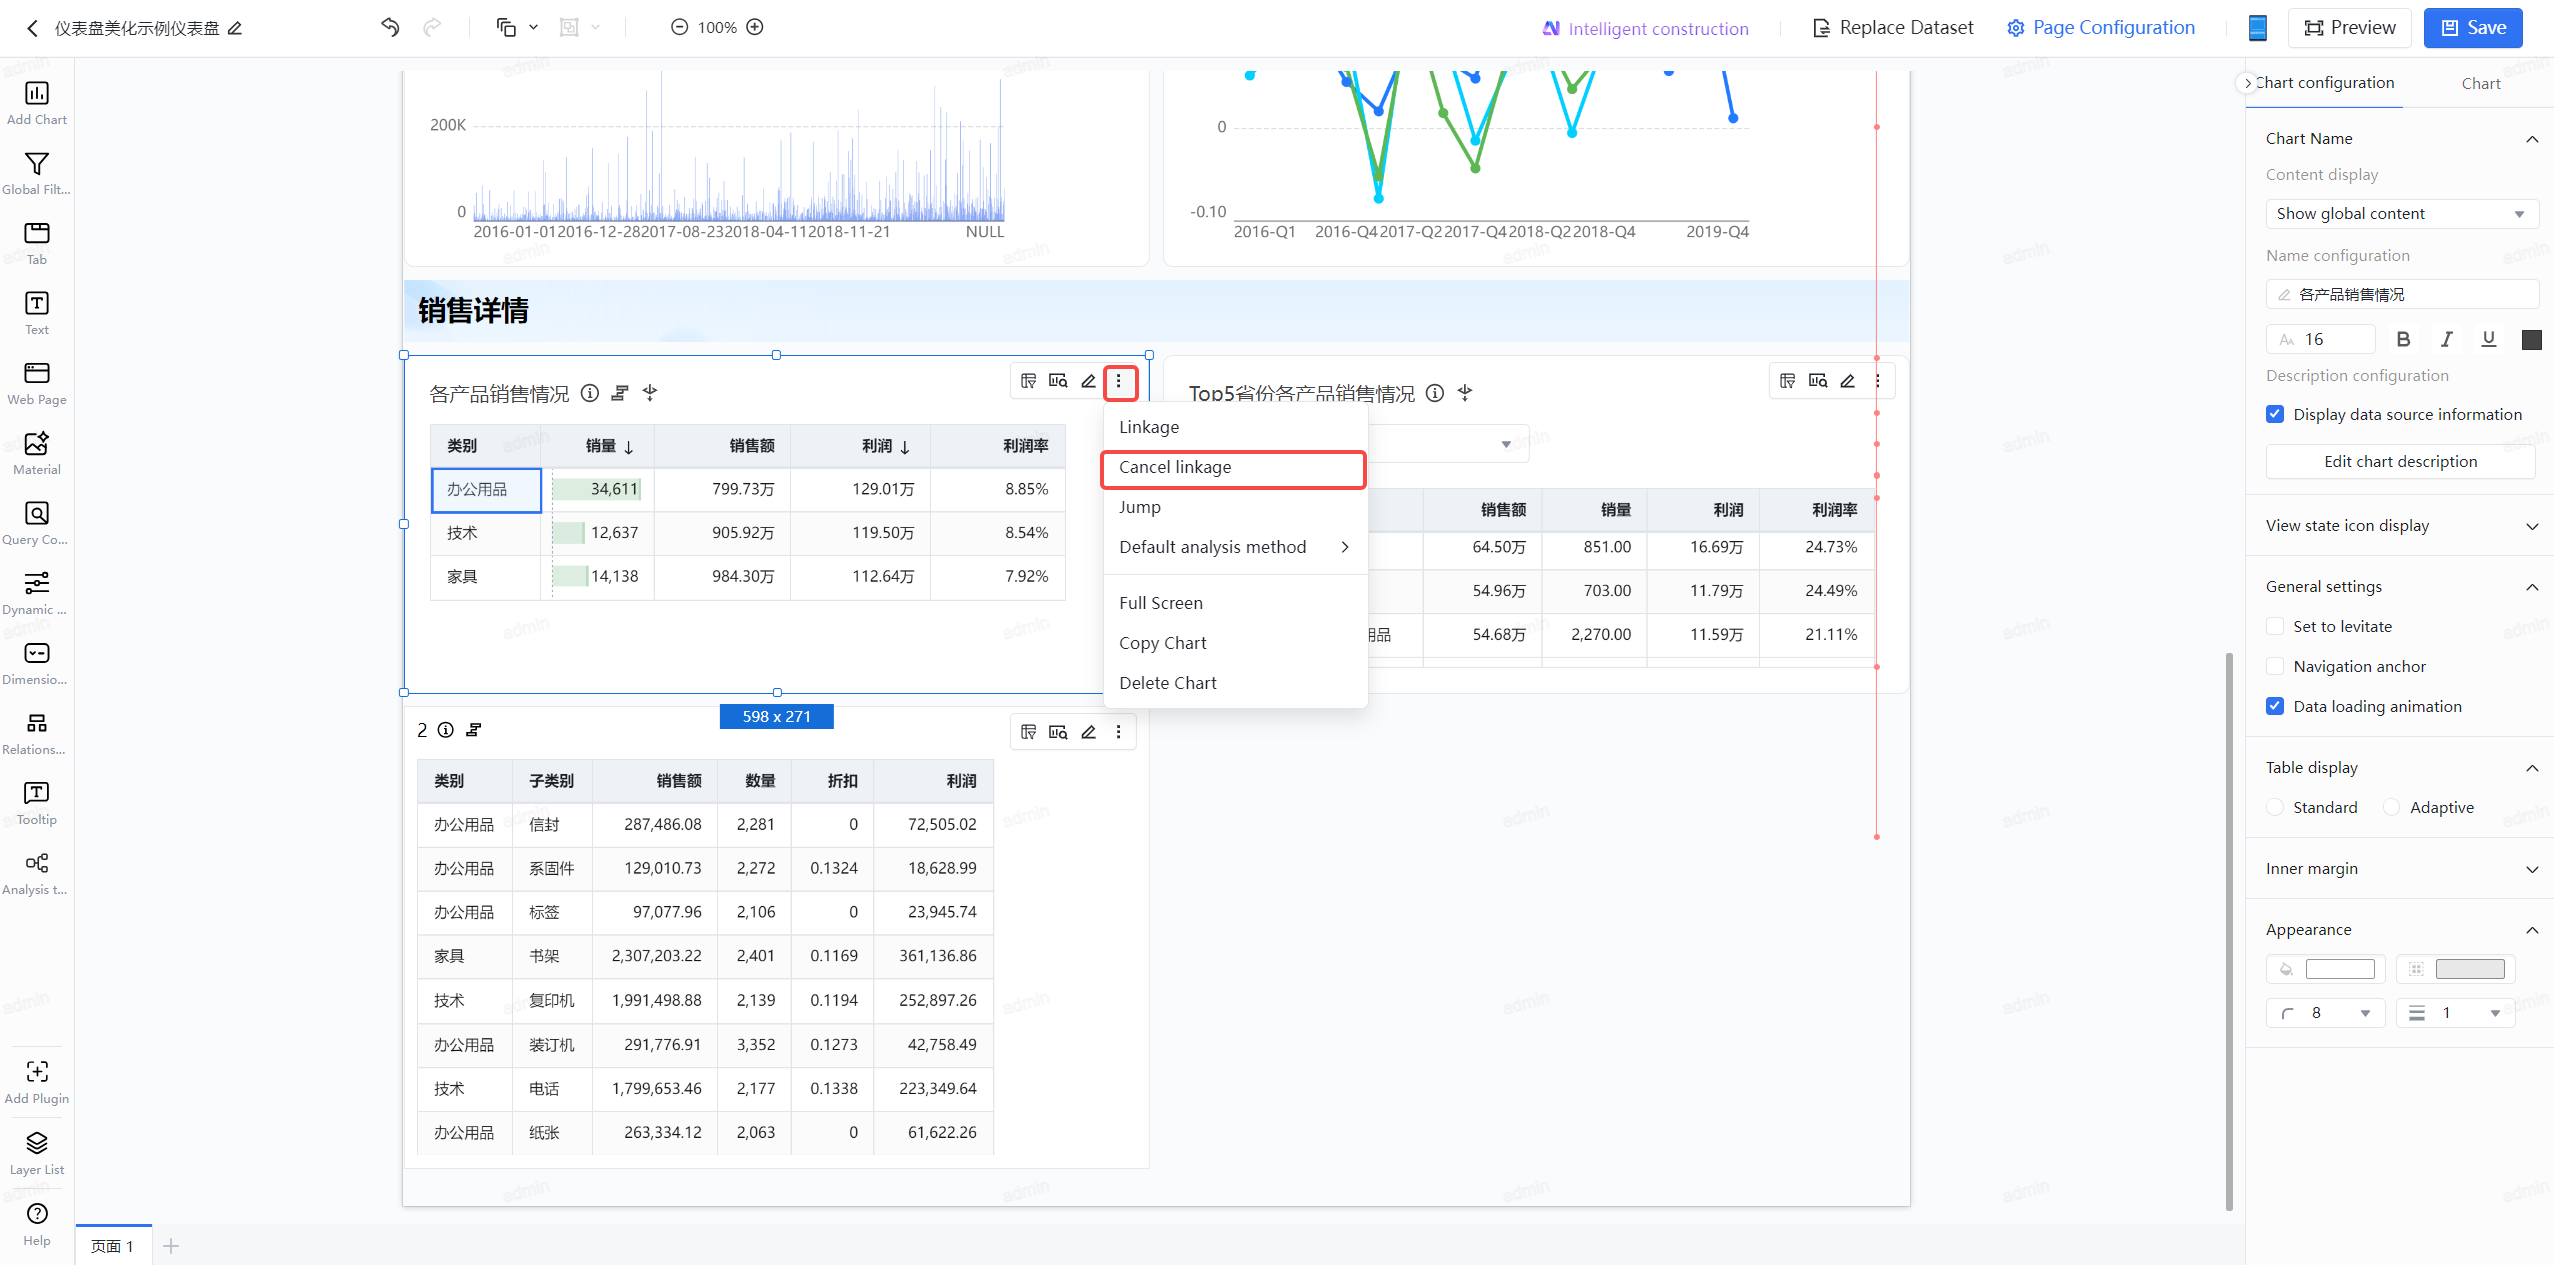
Task: Select the Adaptive table display option
Action: click(x=2391, y=807)
